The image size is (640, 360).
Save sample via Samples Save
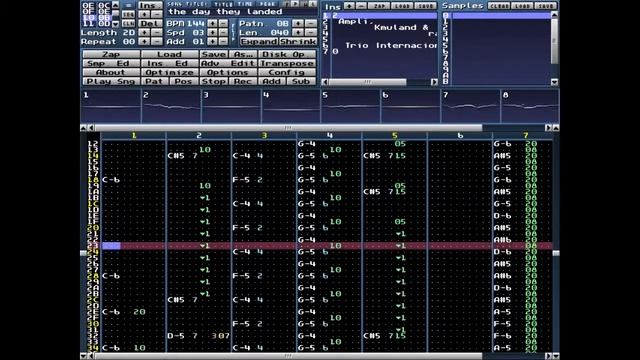point(545,6)
